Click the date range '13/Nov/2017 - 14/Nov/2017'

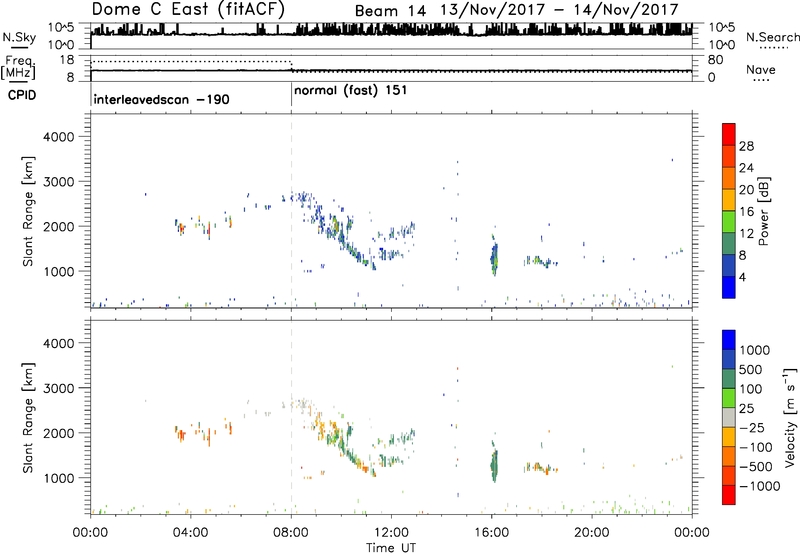tap(559, 10)
